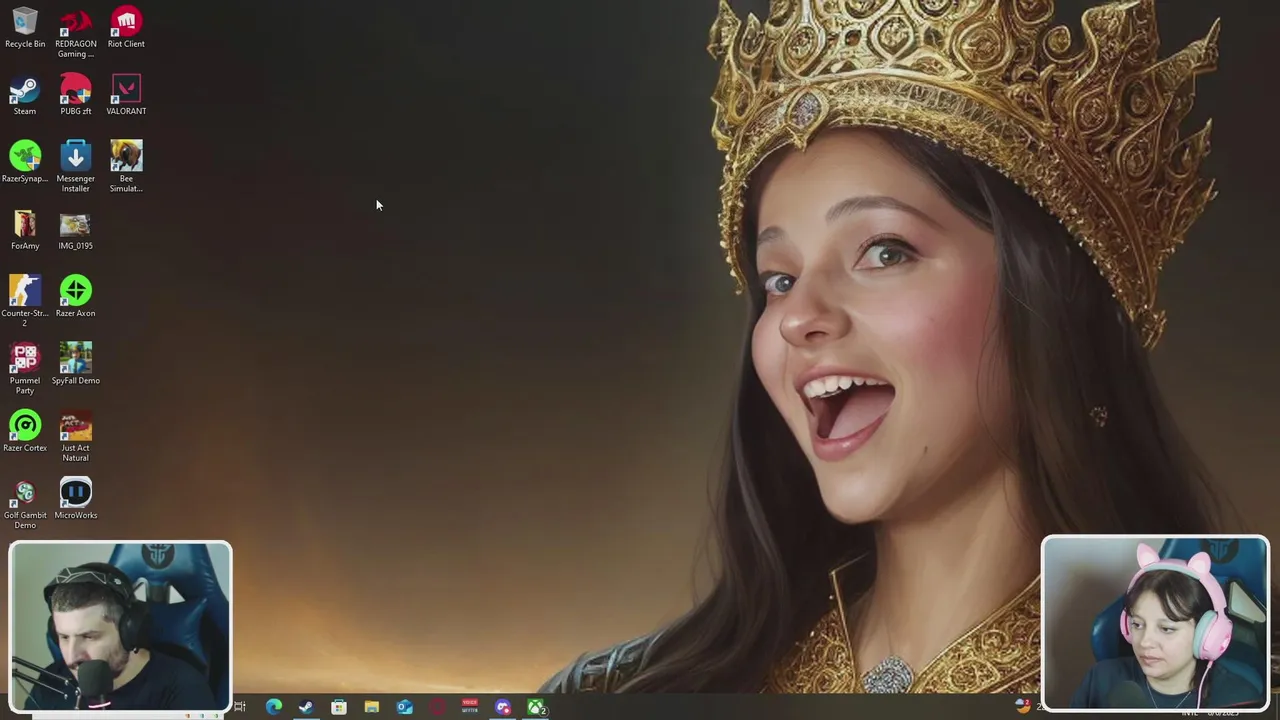Select the Pummel Party shortcut
This screenshot has width=1280, height=720.
(x=25, y=369)
